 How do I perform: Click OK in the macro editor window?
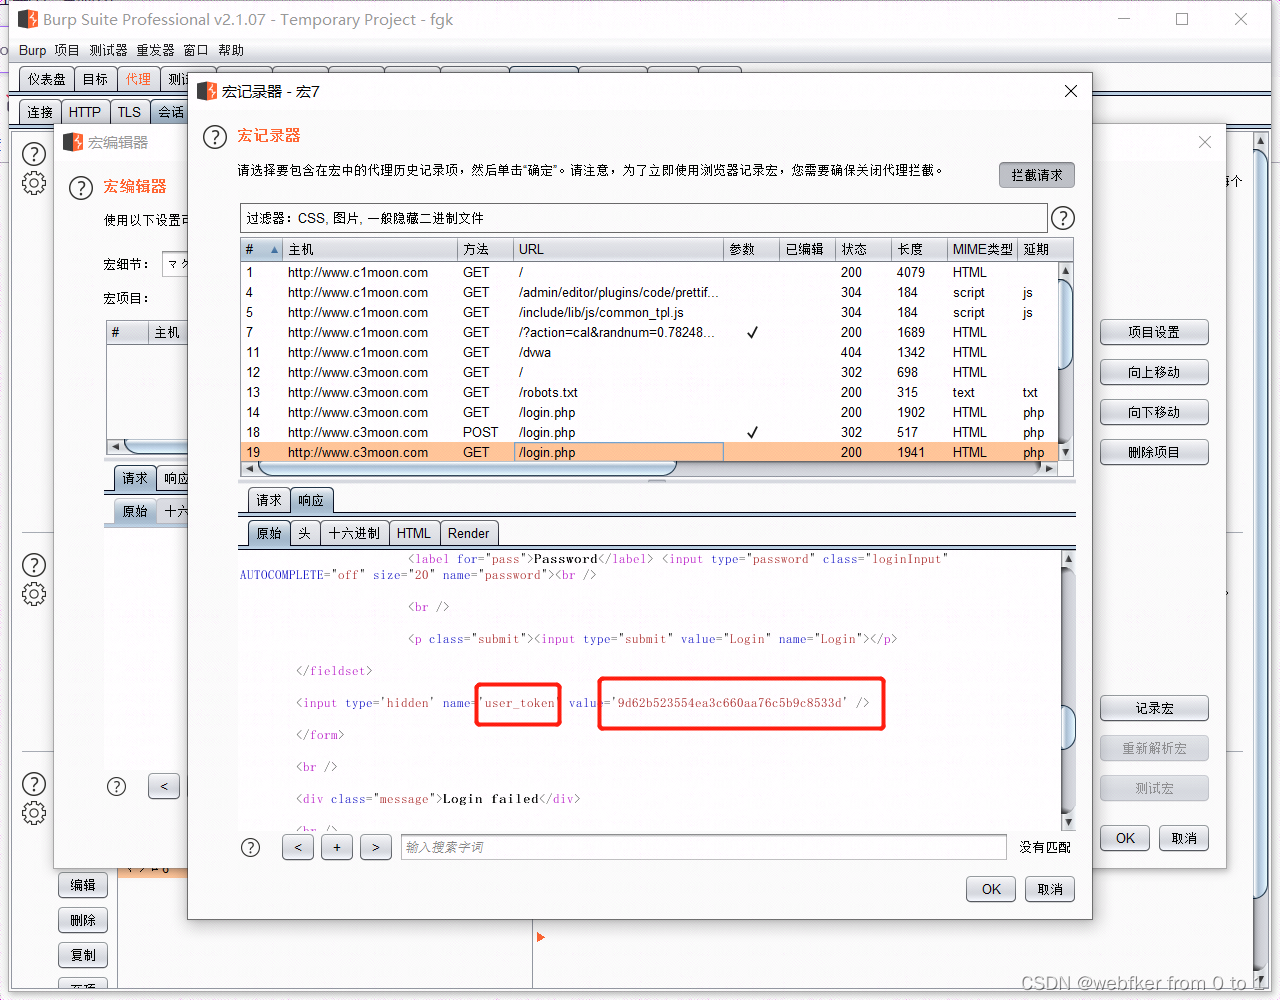(x=1126, y=838)
